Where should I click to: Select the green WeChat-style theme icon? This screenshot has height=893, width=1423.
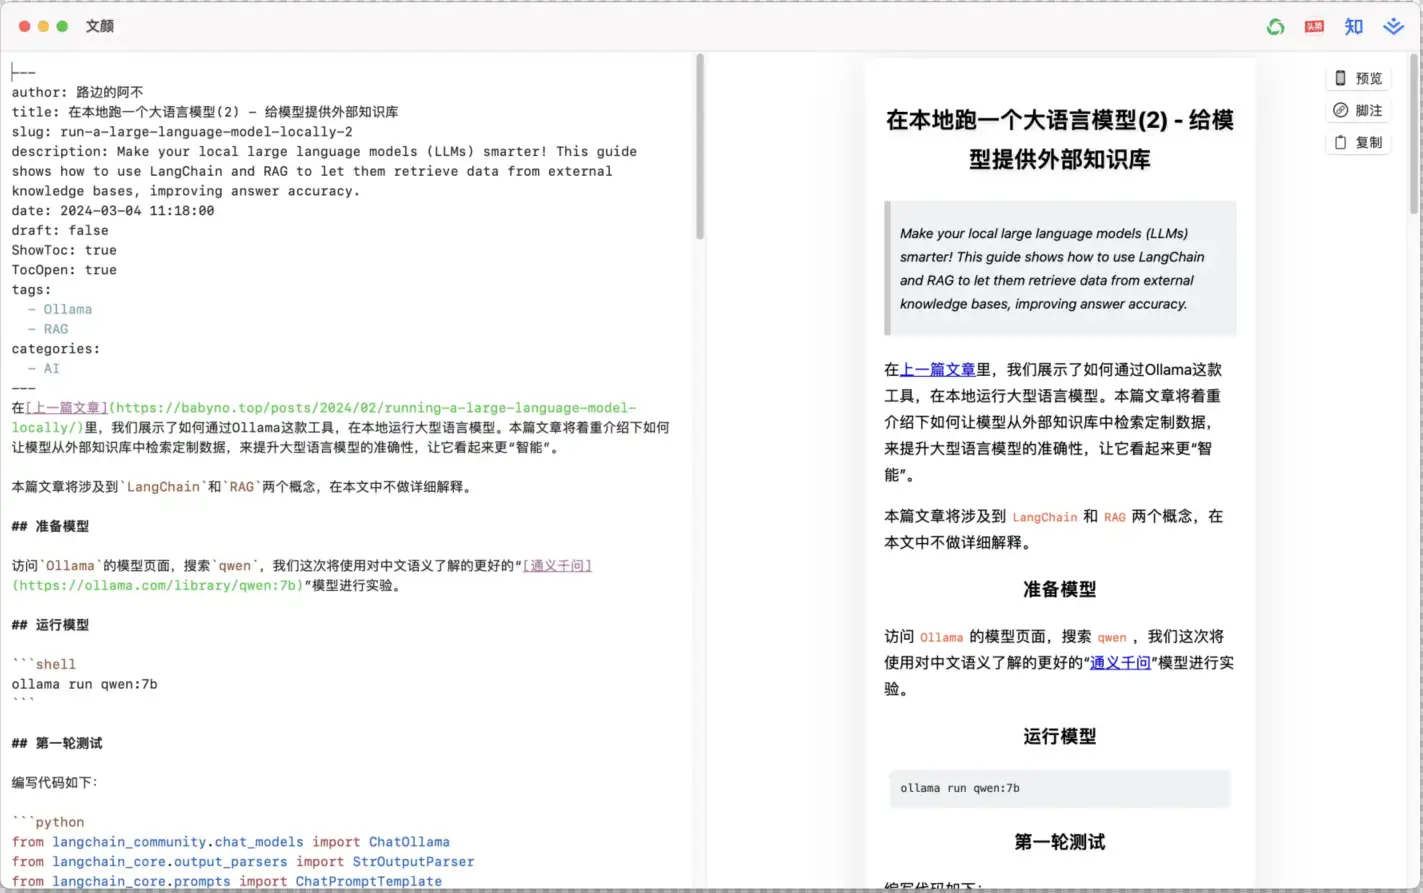pos(1275,27)
